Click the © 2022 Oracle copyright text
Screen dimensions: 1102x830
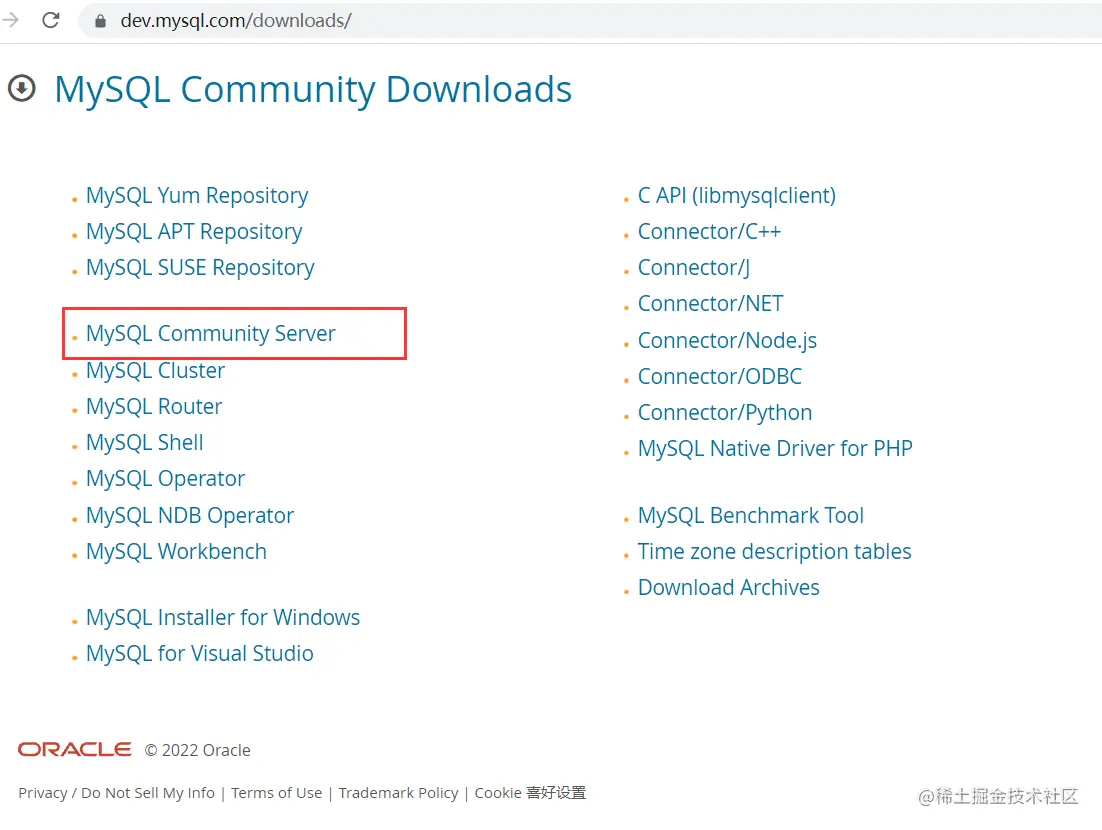click(197, 751)
